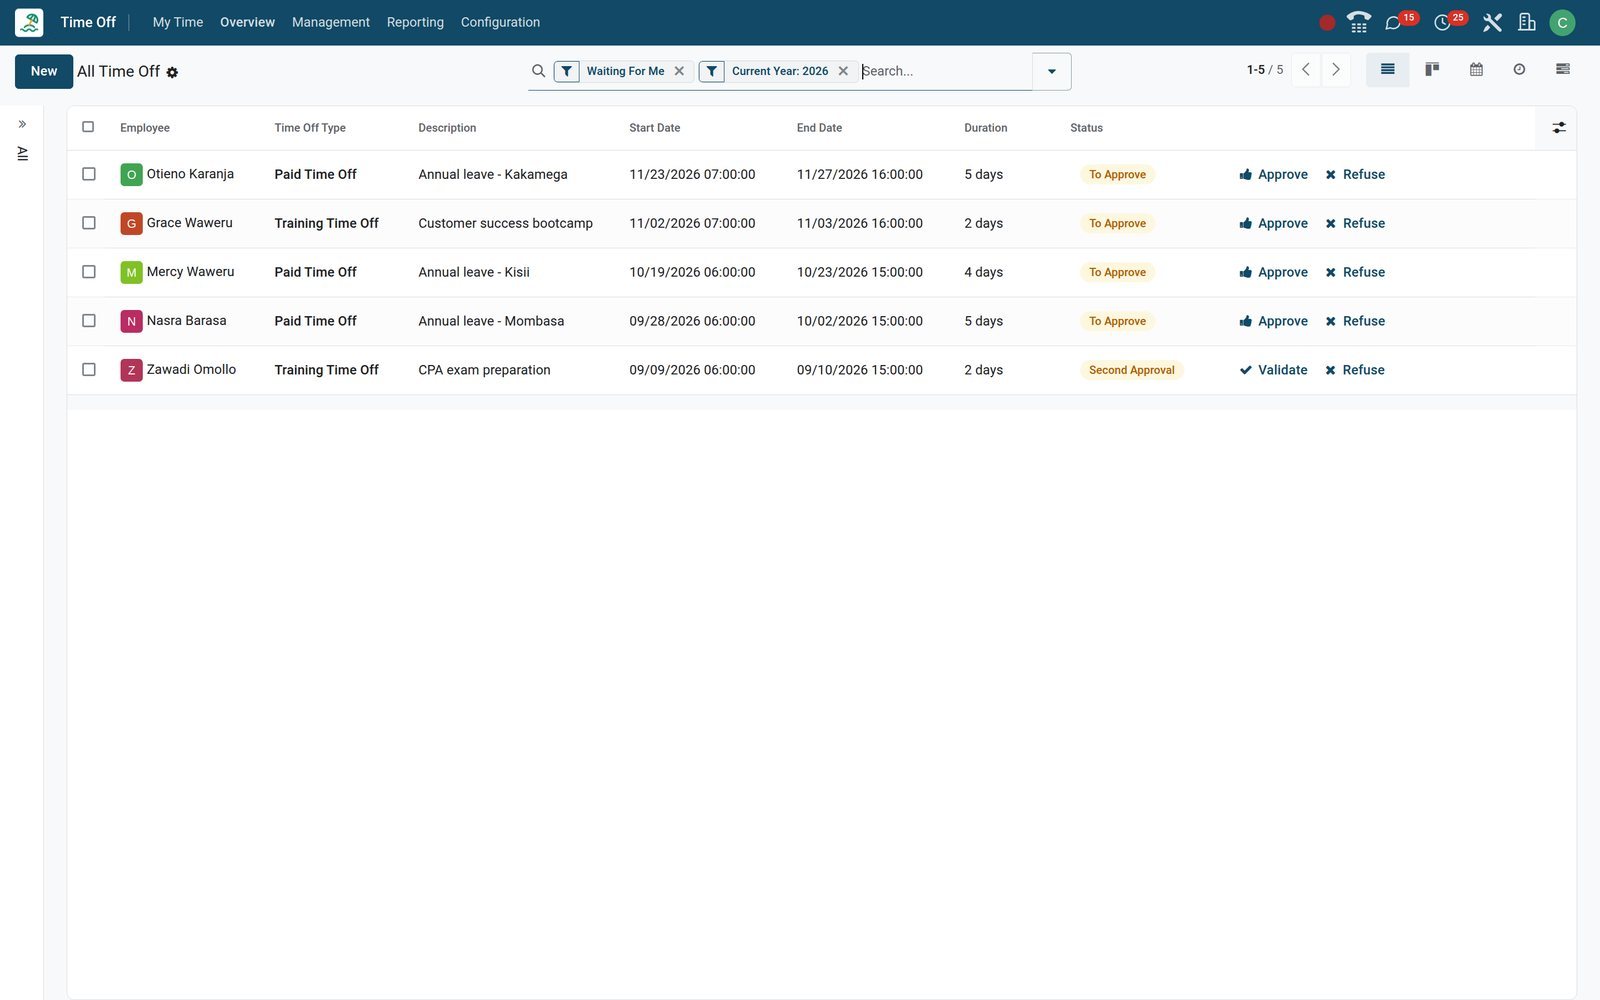This screenshot has height=1000, width=1600.
Task: Approve Nasra Barasa's Mombasa leave
Action: (x=1273, y=321)
